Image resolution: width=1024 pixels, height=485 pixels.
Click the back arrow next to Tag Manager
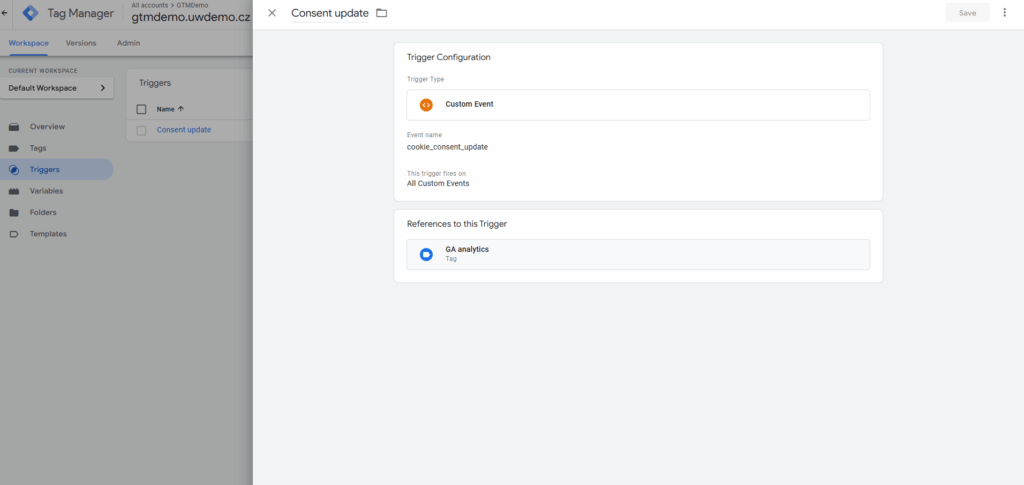click(x=5, y=13)
